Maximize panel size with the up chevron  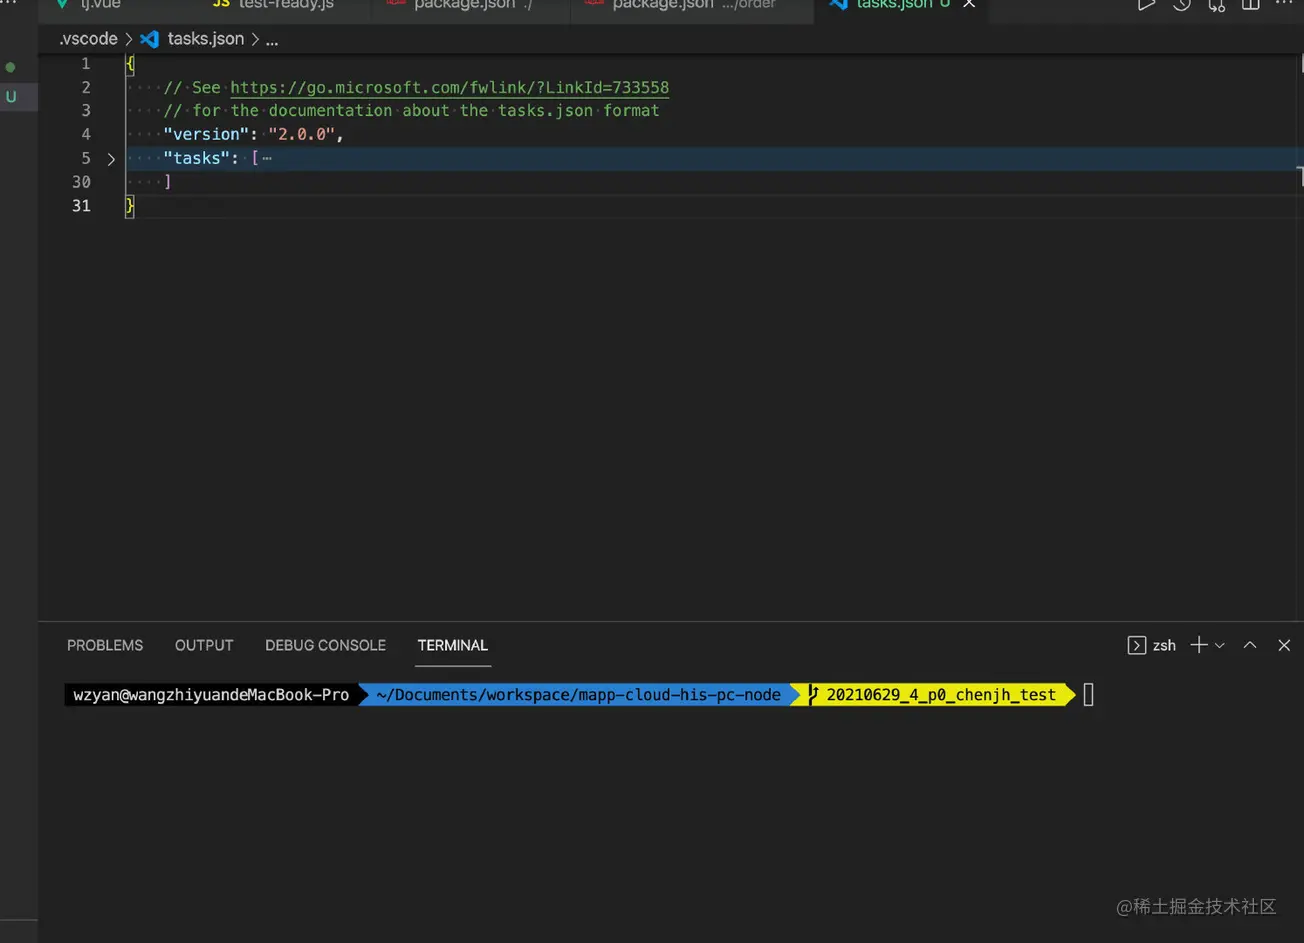click(x=1250, y=645)
